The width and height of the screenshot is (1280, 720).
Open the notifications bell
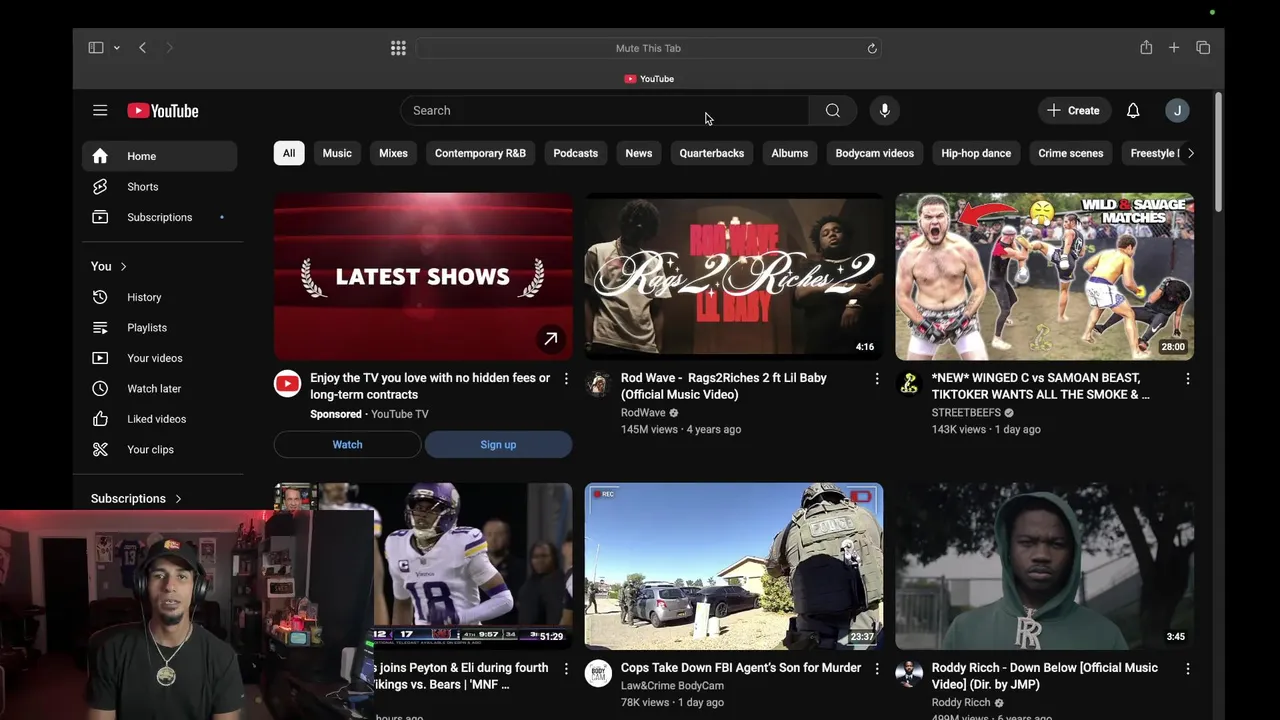tap(1133, 110)
